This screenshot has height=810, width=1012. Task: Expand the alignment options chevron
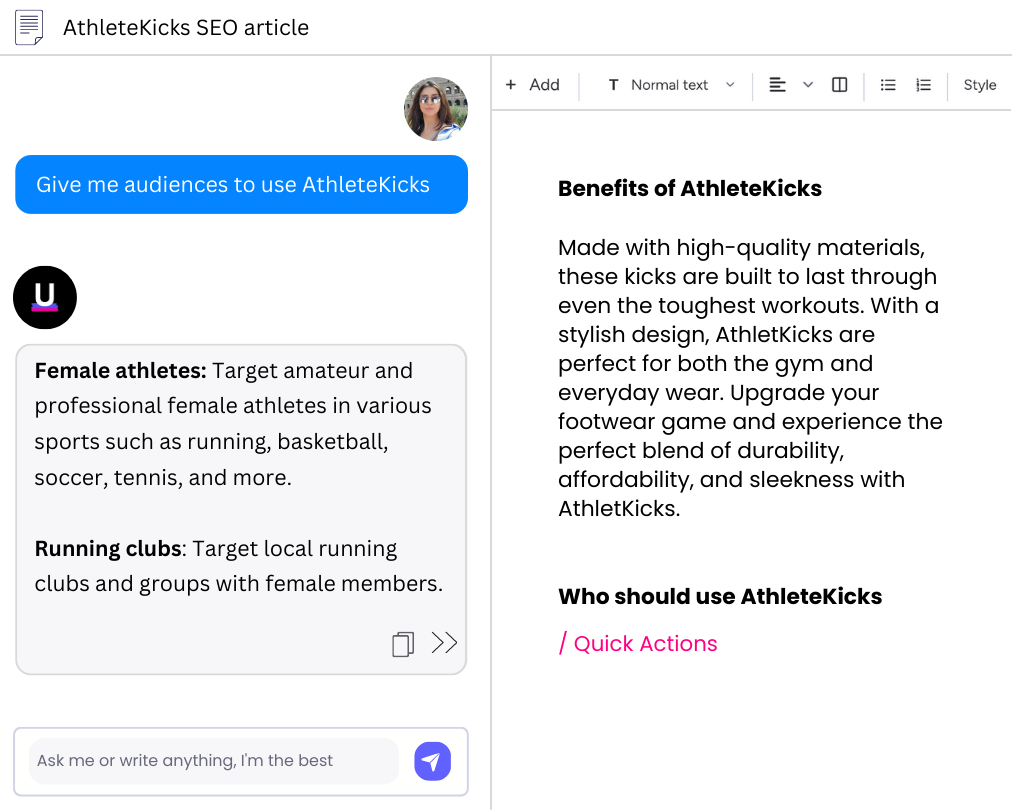(x=808, y=85)
